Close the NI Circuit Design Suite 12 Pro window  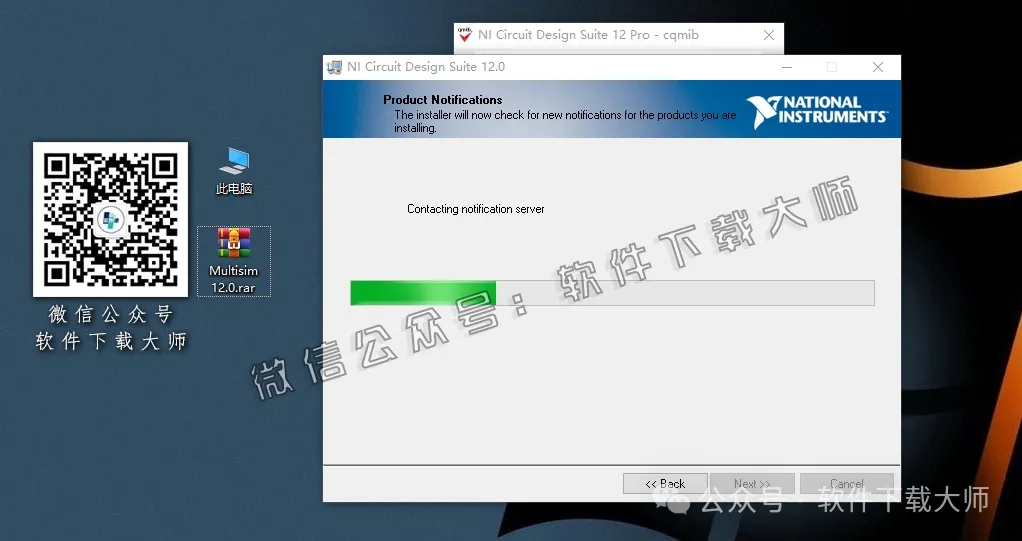pos(769,35)
